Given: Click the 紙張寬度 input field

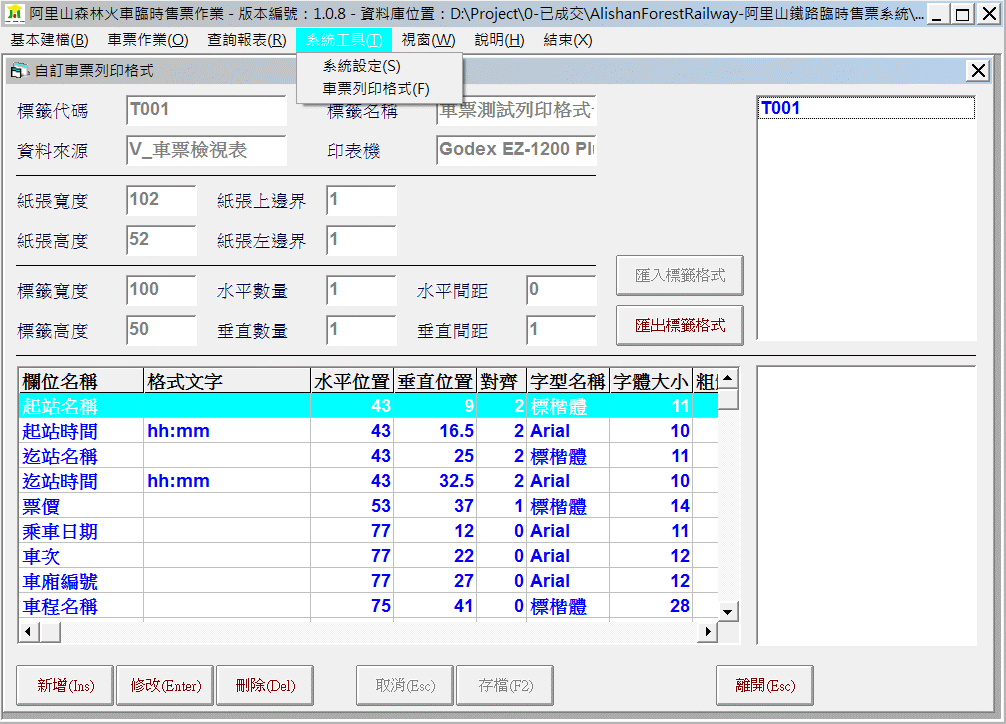Looking at the screenshot, I should coord(161,200).
